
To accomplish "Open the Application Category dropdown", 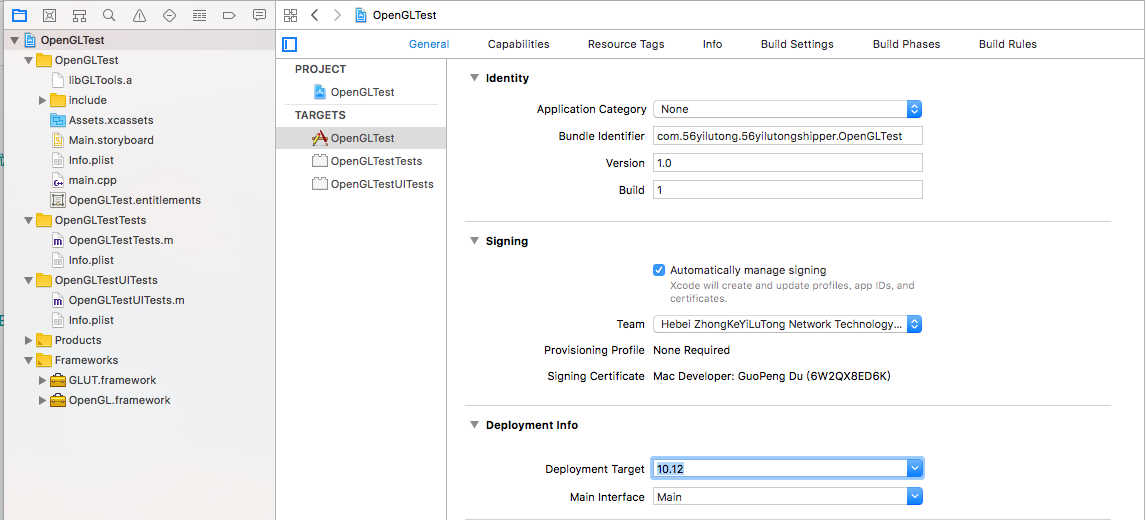I will pyautogui.click(x=787, y=109).
